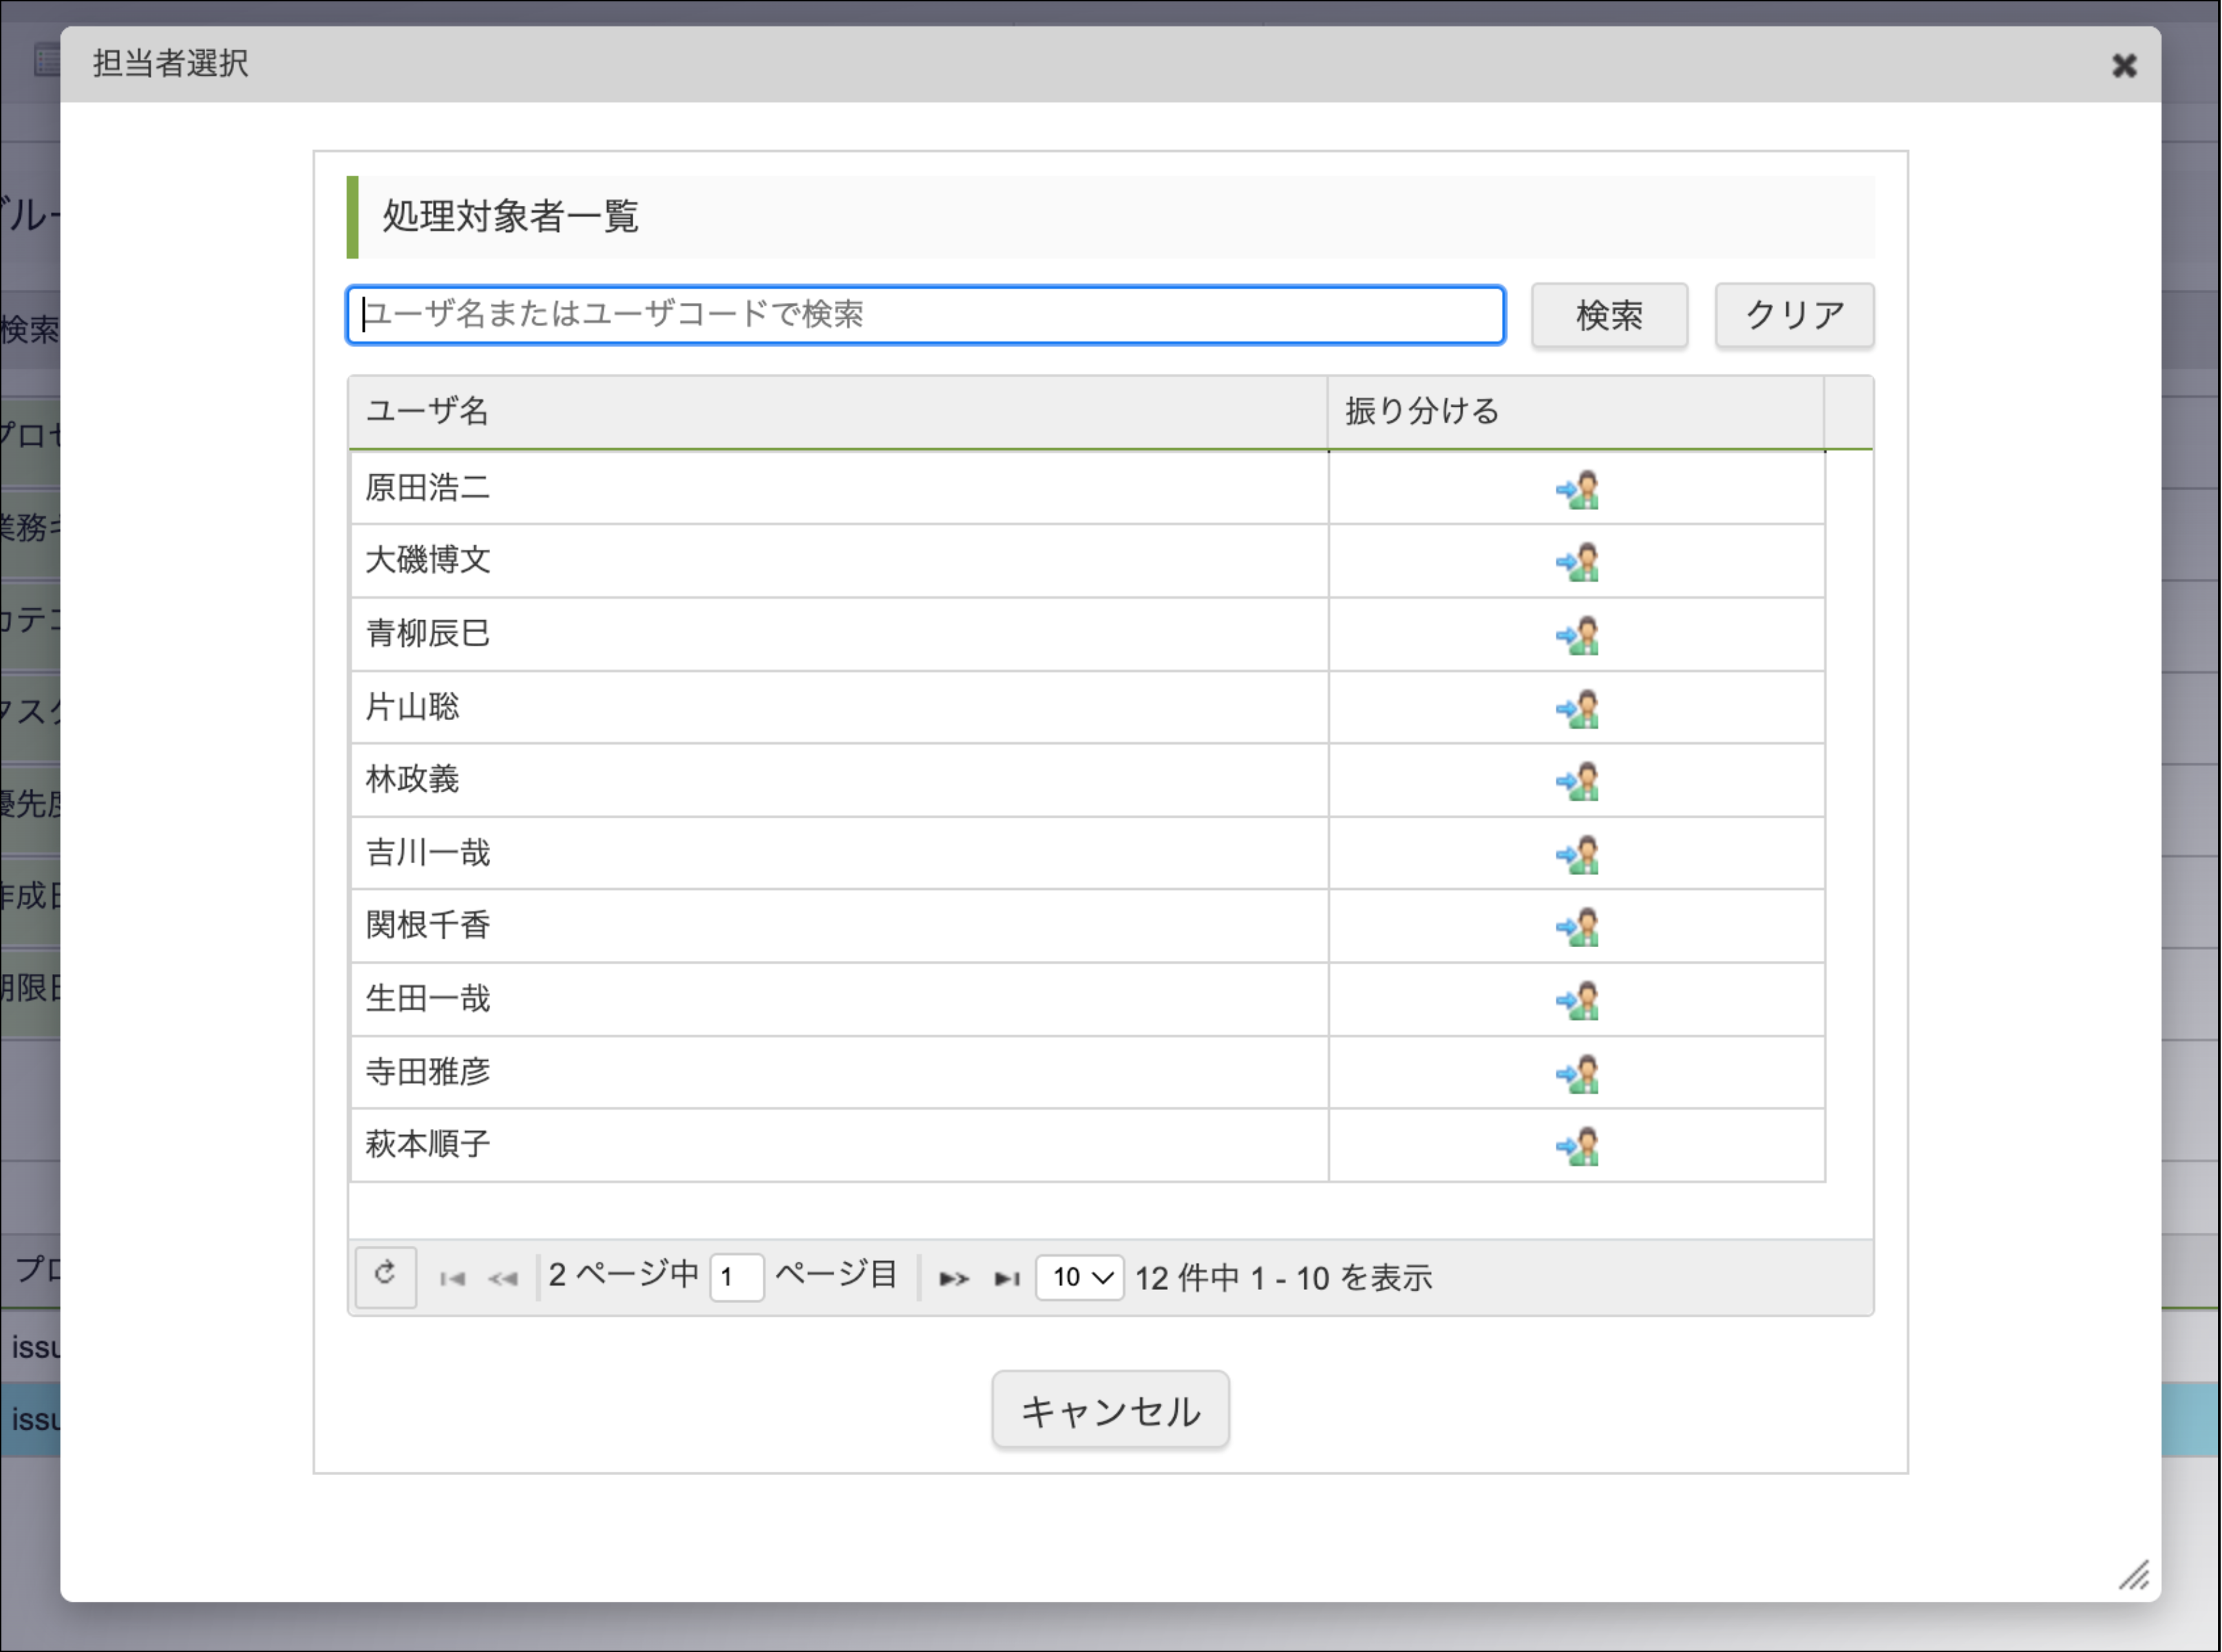This screenshot has height=1652, width=2222.
Task: Go to next page in pager
Action: [953, 1279]
